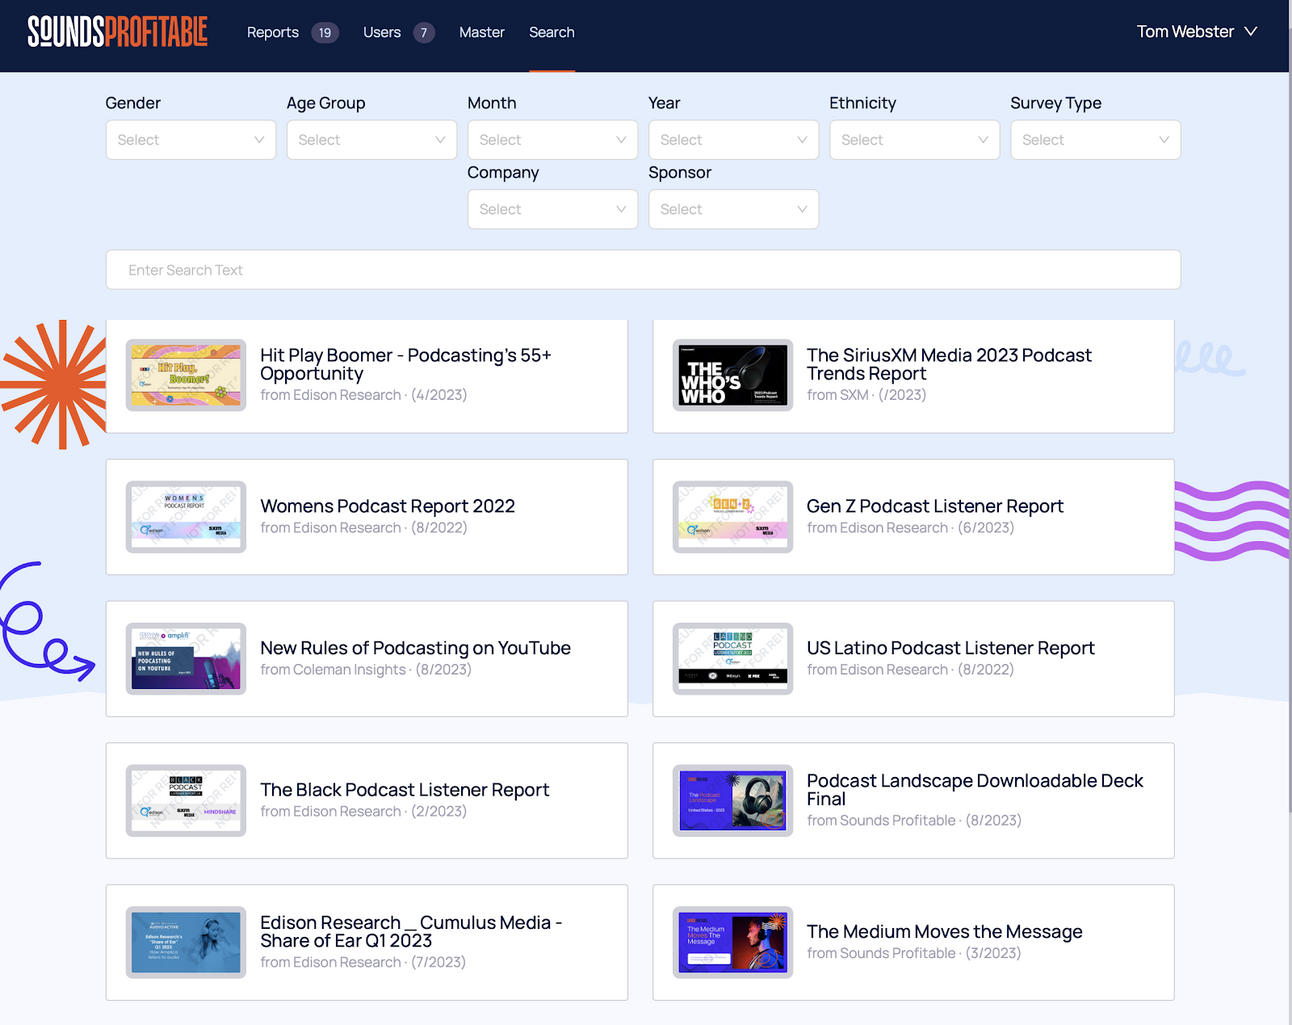Open the Podcast Landscape deck thumbnail
The image size is (1292, 1025).
[x=733, y=801]
